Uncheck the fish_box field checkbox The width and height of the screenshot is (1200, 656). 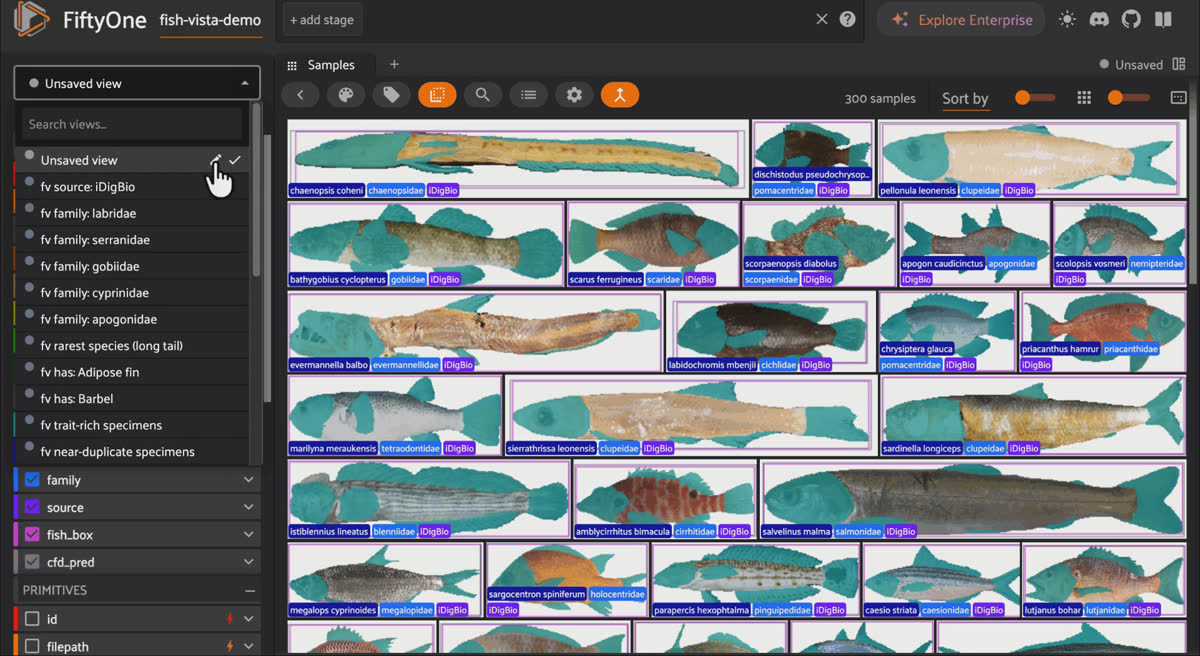(32, 534)
